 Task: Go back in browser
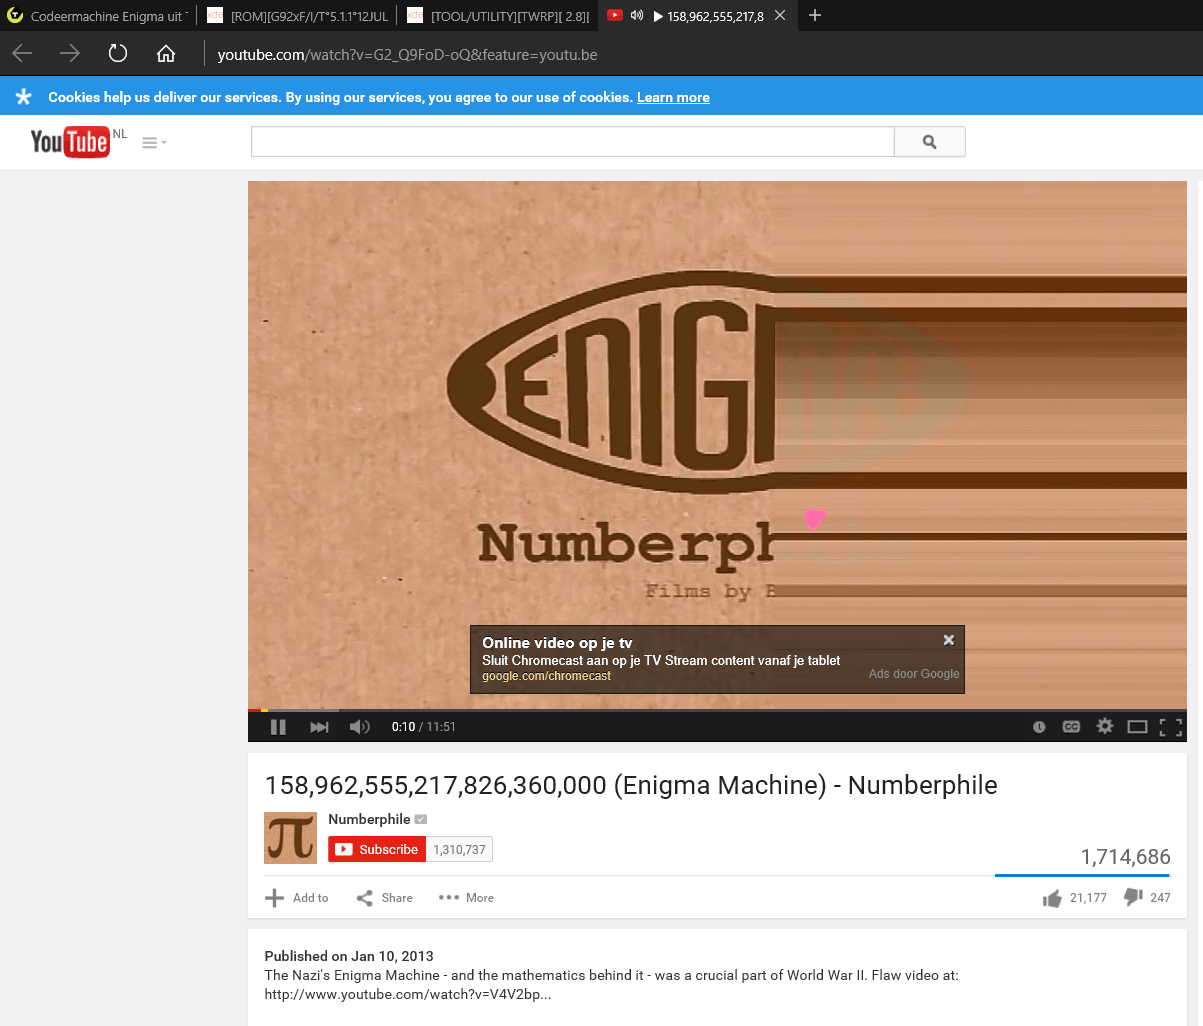pos(23,54)
